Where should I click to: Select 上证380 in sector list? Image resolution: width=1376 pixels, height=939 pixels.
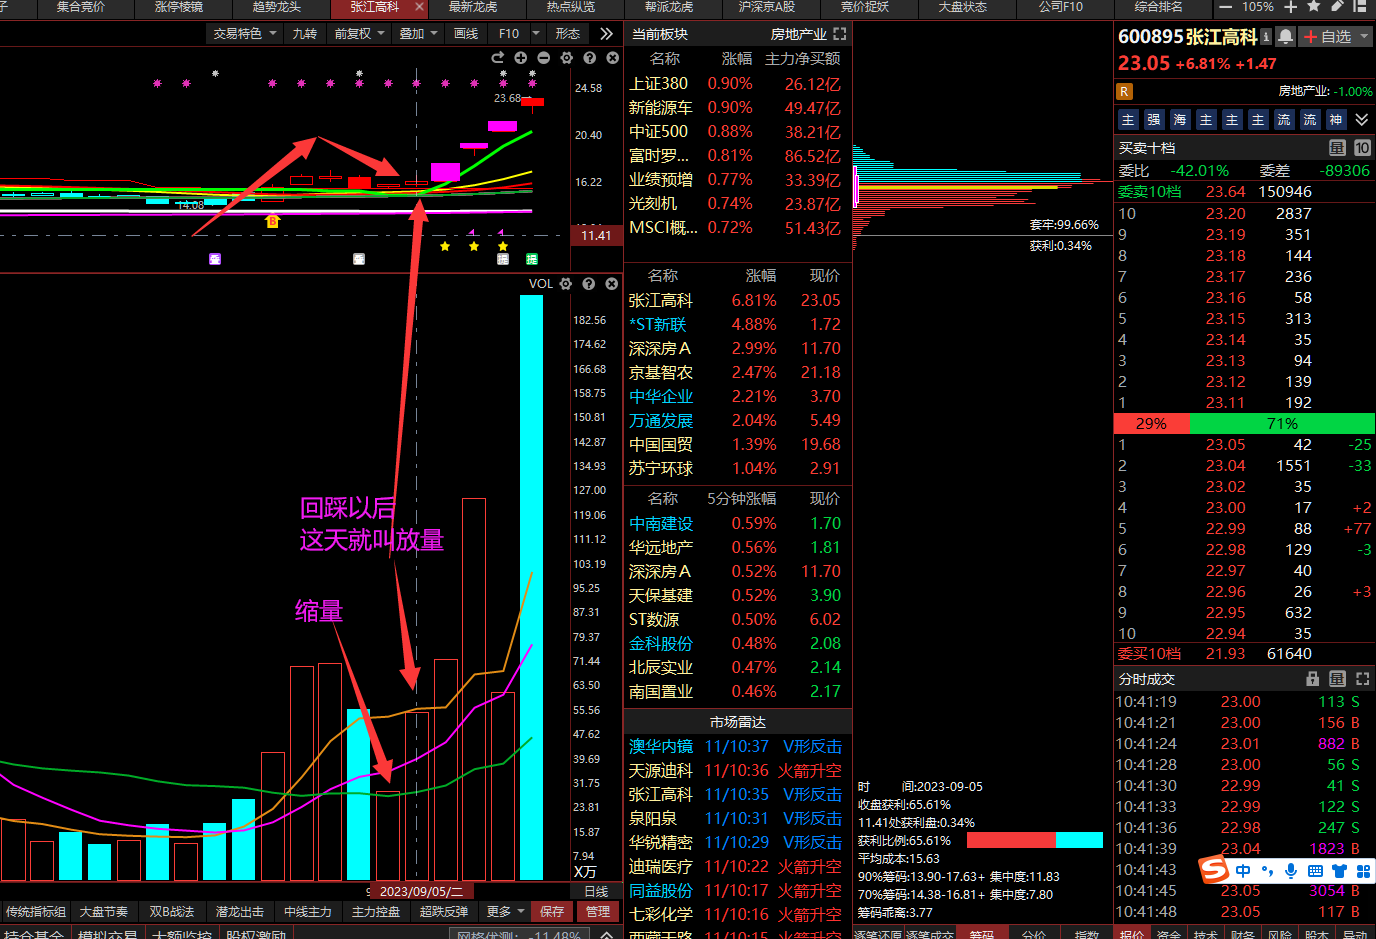[658, 84]
